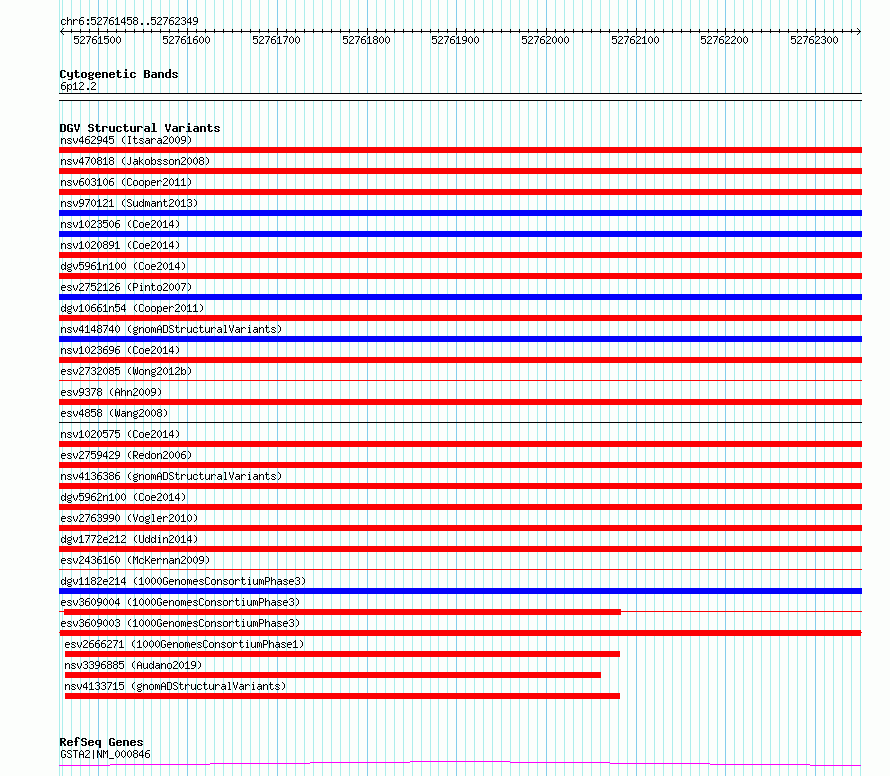
Task: Click the 52761900 ruler position
Action: click(x=455, y=40)
